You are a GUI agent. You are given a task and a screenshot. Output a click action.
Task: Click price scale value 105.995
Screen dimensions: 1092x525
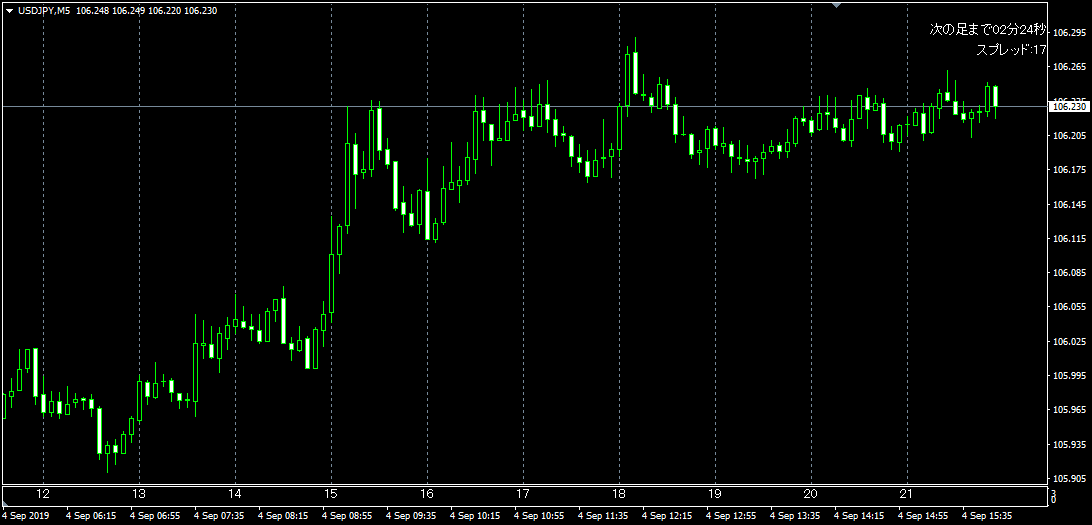(x=1070, y=376)
